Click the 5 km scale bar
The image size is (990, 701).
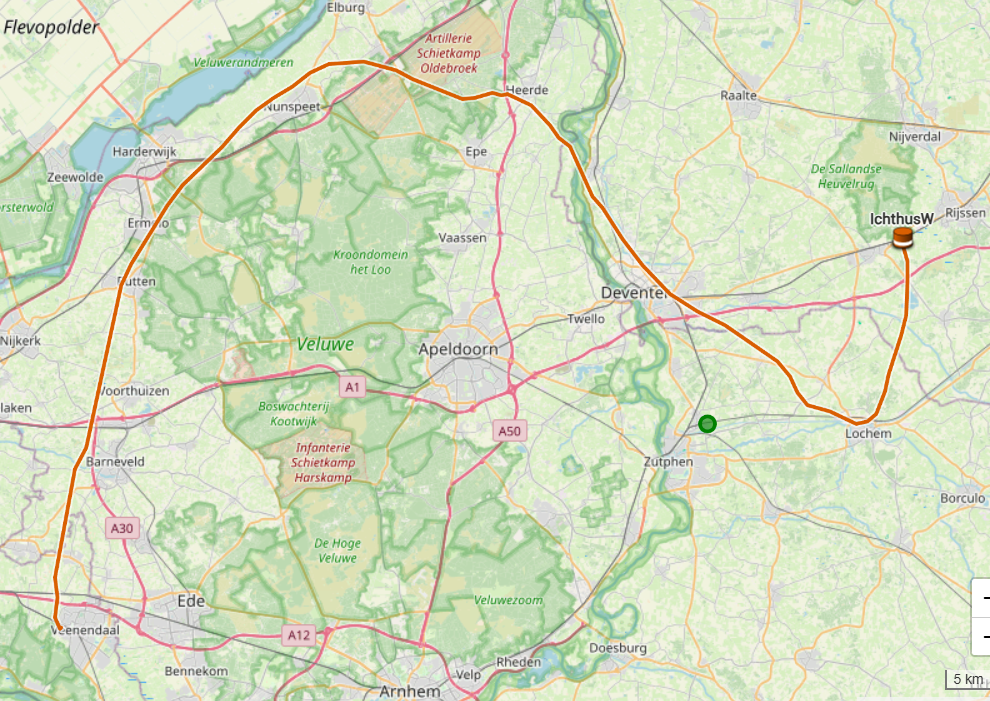tap(967, 680)
